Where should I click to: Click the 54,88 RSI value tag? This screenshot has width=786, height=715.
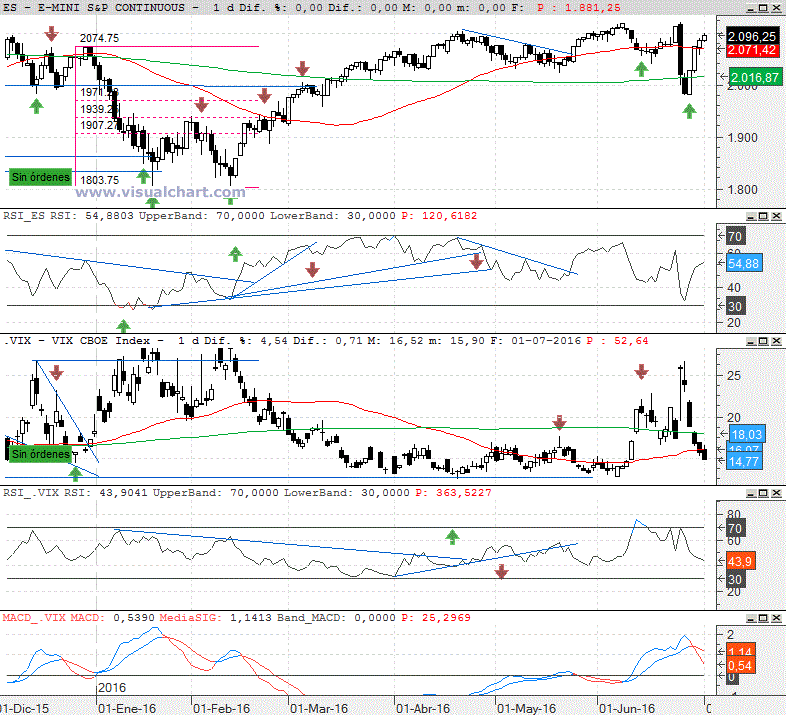point(744,263)
